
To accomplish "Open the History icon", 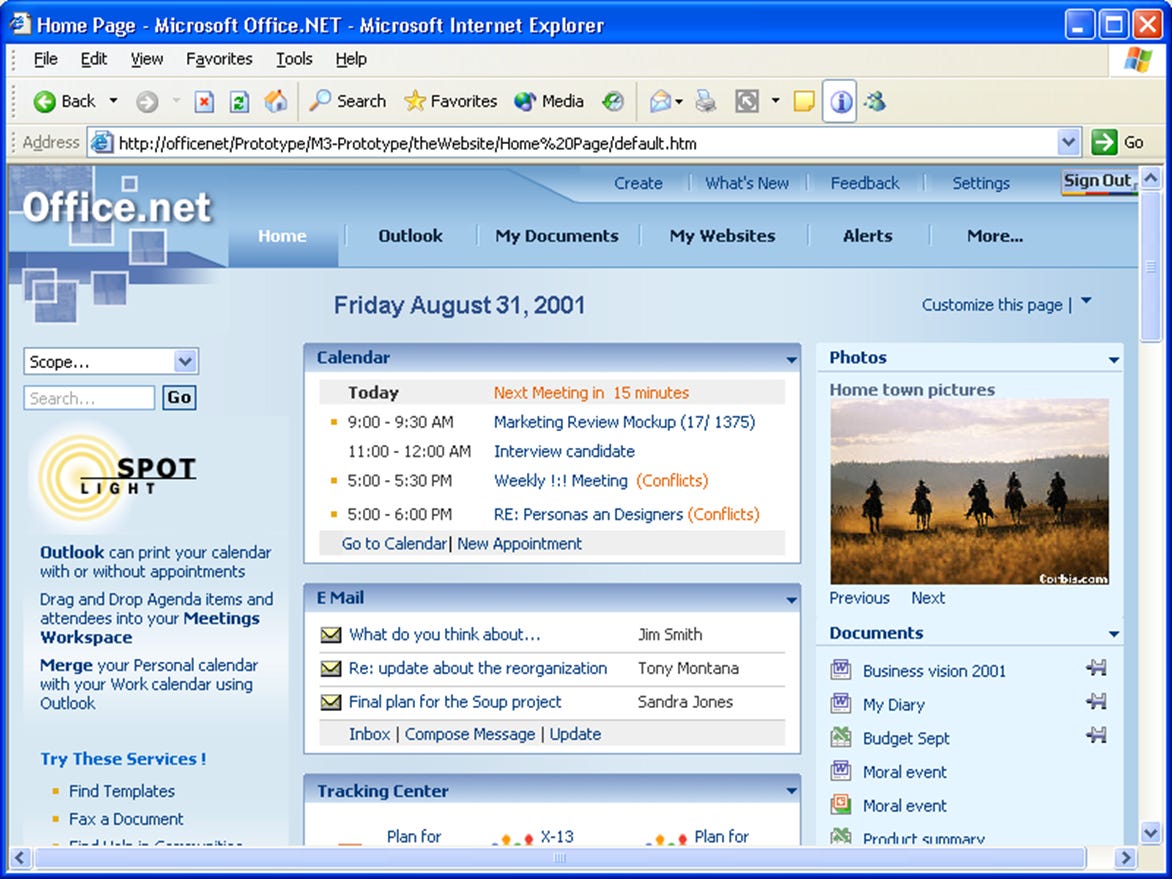I will tap(613, 101).
